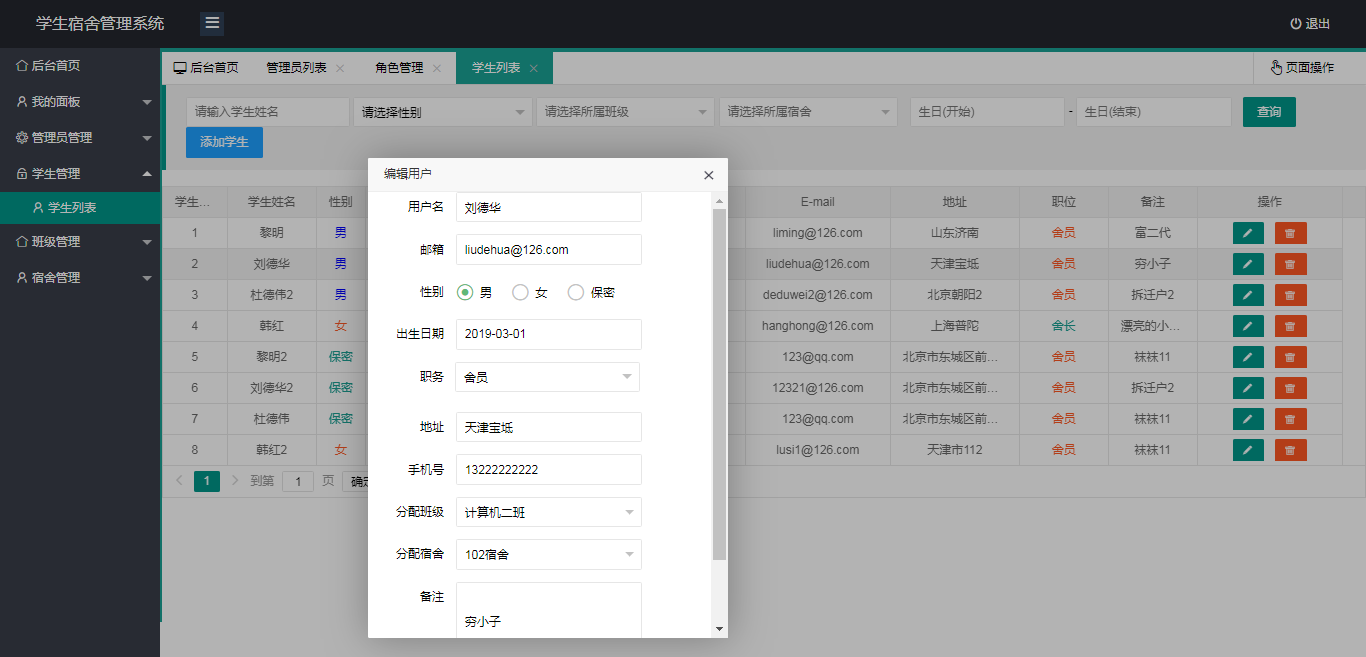Image resolution: width=1366 pixels, height=657 pixels.
Task: Open the edit pencil icon for 黎明
Action: [1247, 233]
